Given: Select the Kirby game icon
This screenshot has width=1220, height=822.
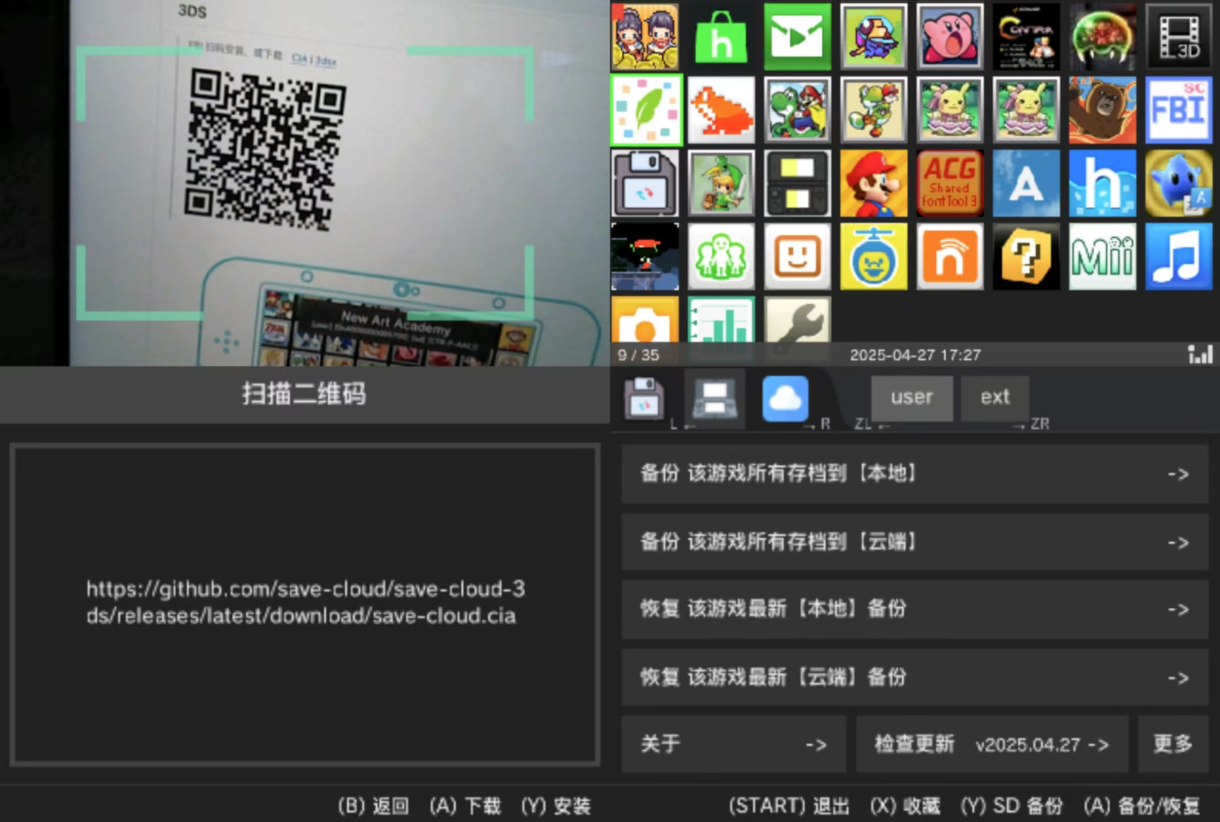Looking at the screenshot, I should tap(950, 37).
